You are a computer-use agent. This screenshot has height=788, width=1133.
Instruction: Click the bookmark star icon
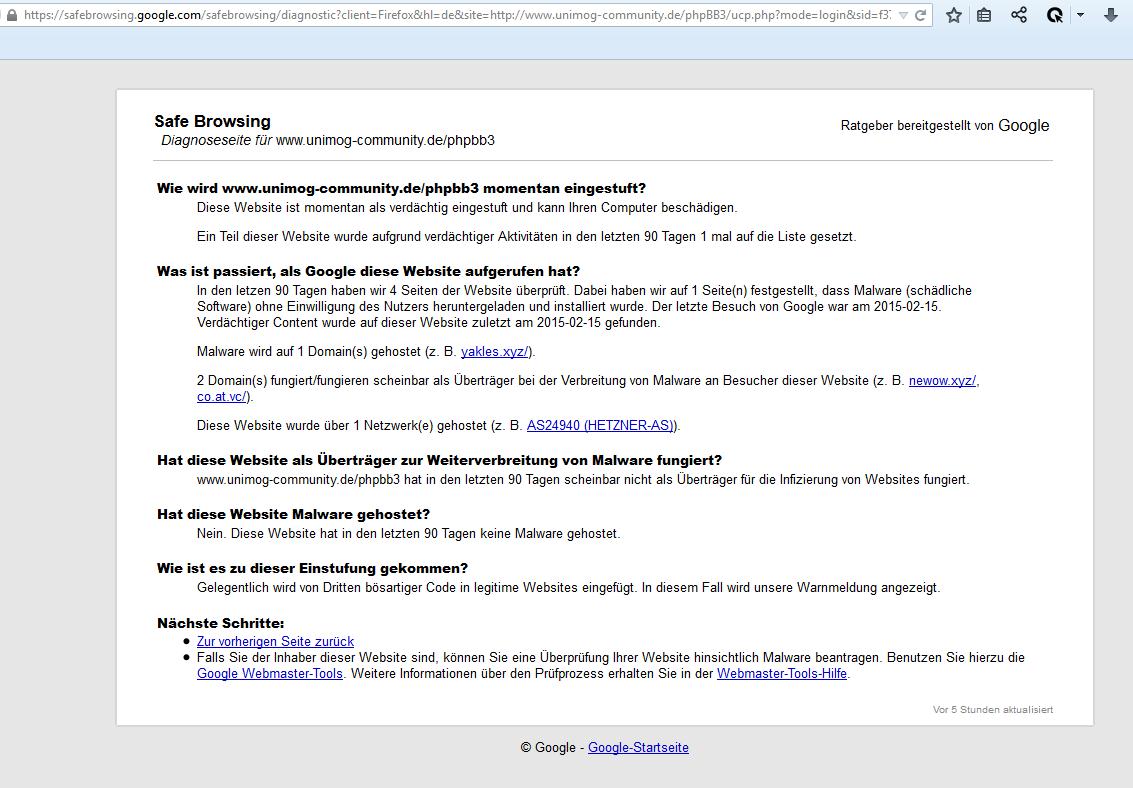954,15
